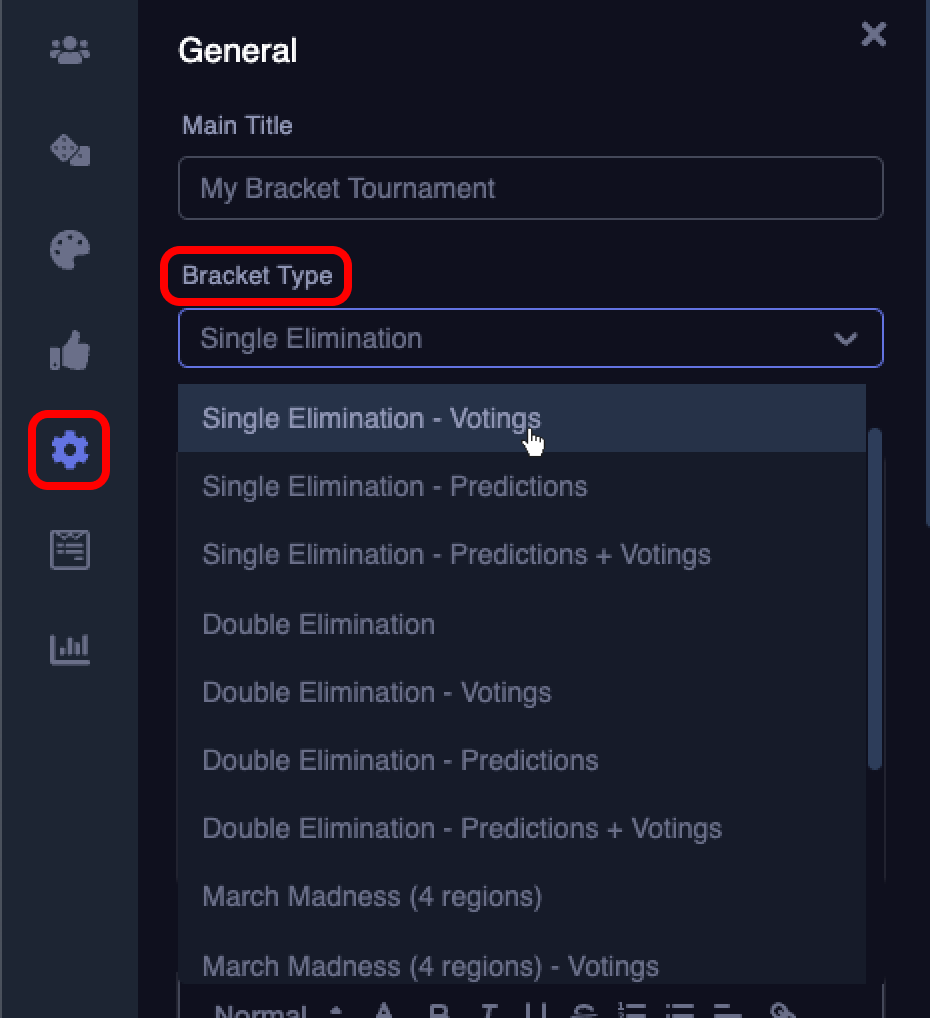Open the text color picker
This screenshot has height=1018, width=930.
tap(384, 1010)
